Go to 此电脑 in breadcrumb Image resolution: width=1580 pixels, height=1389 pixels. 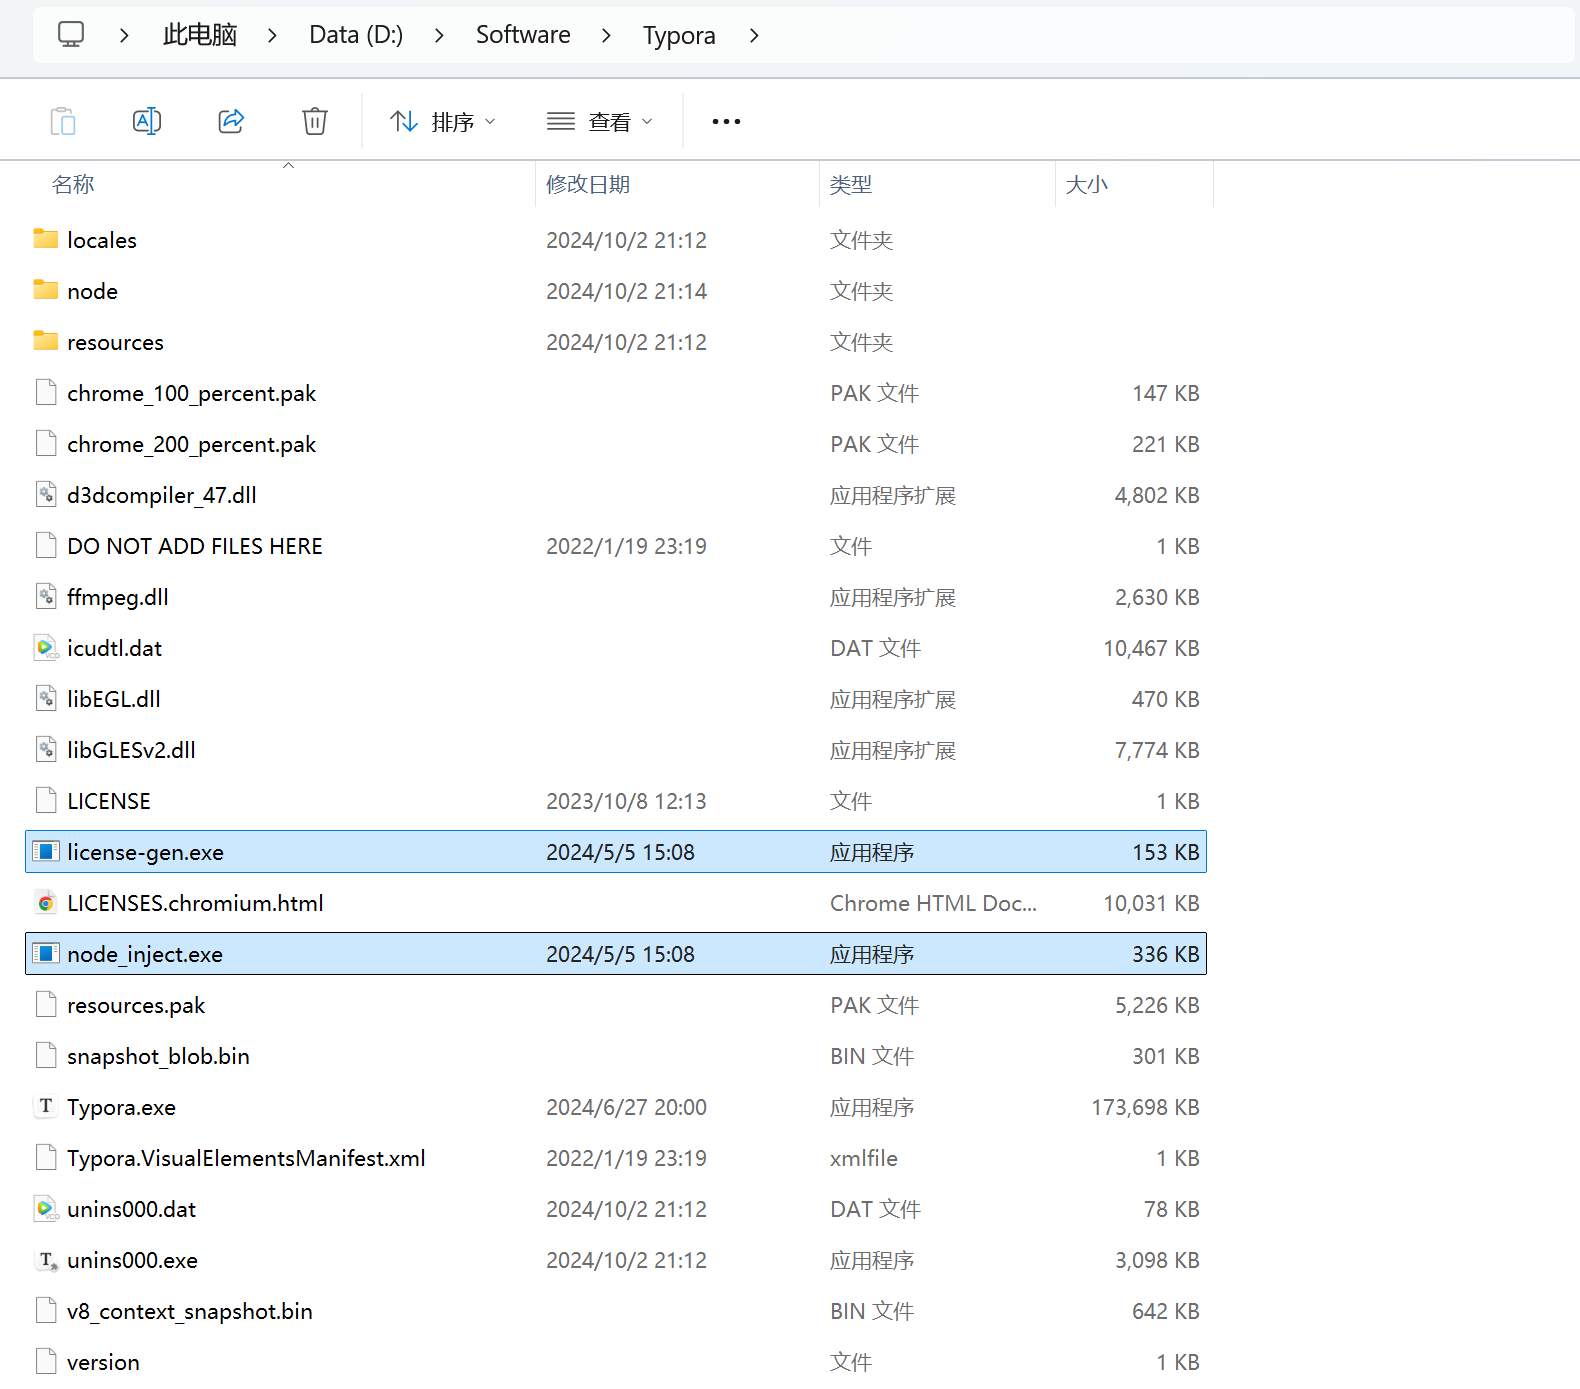click(200, 35)
